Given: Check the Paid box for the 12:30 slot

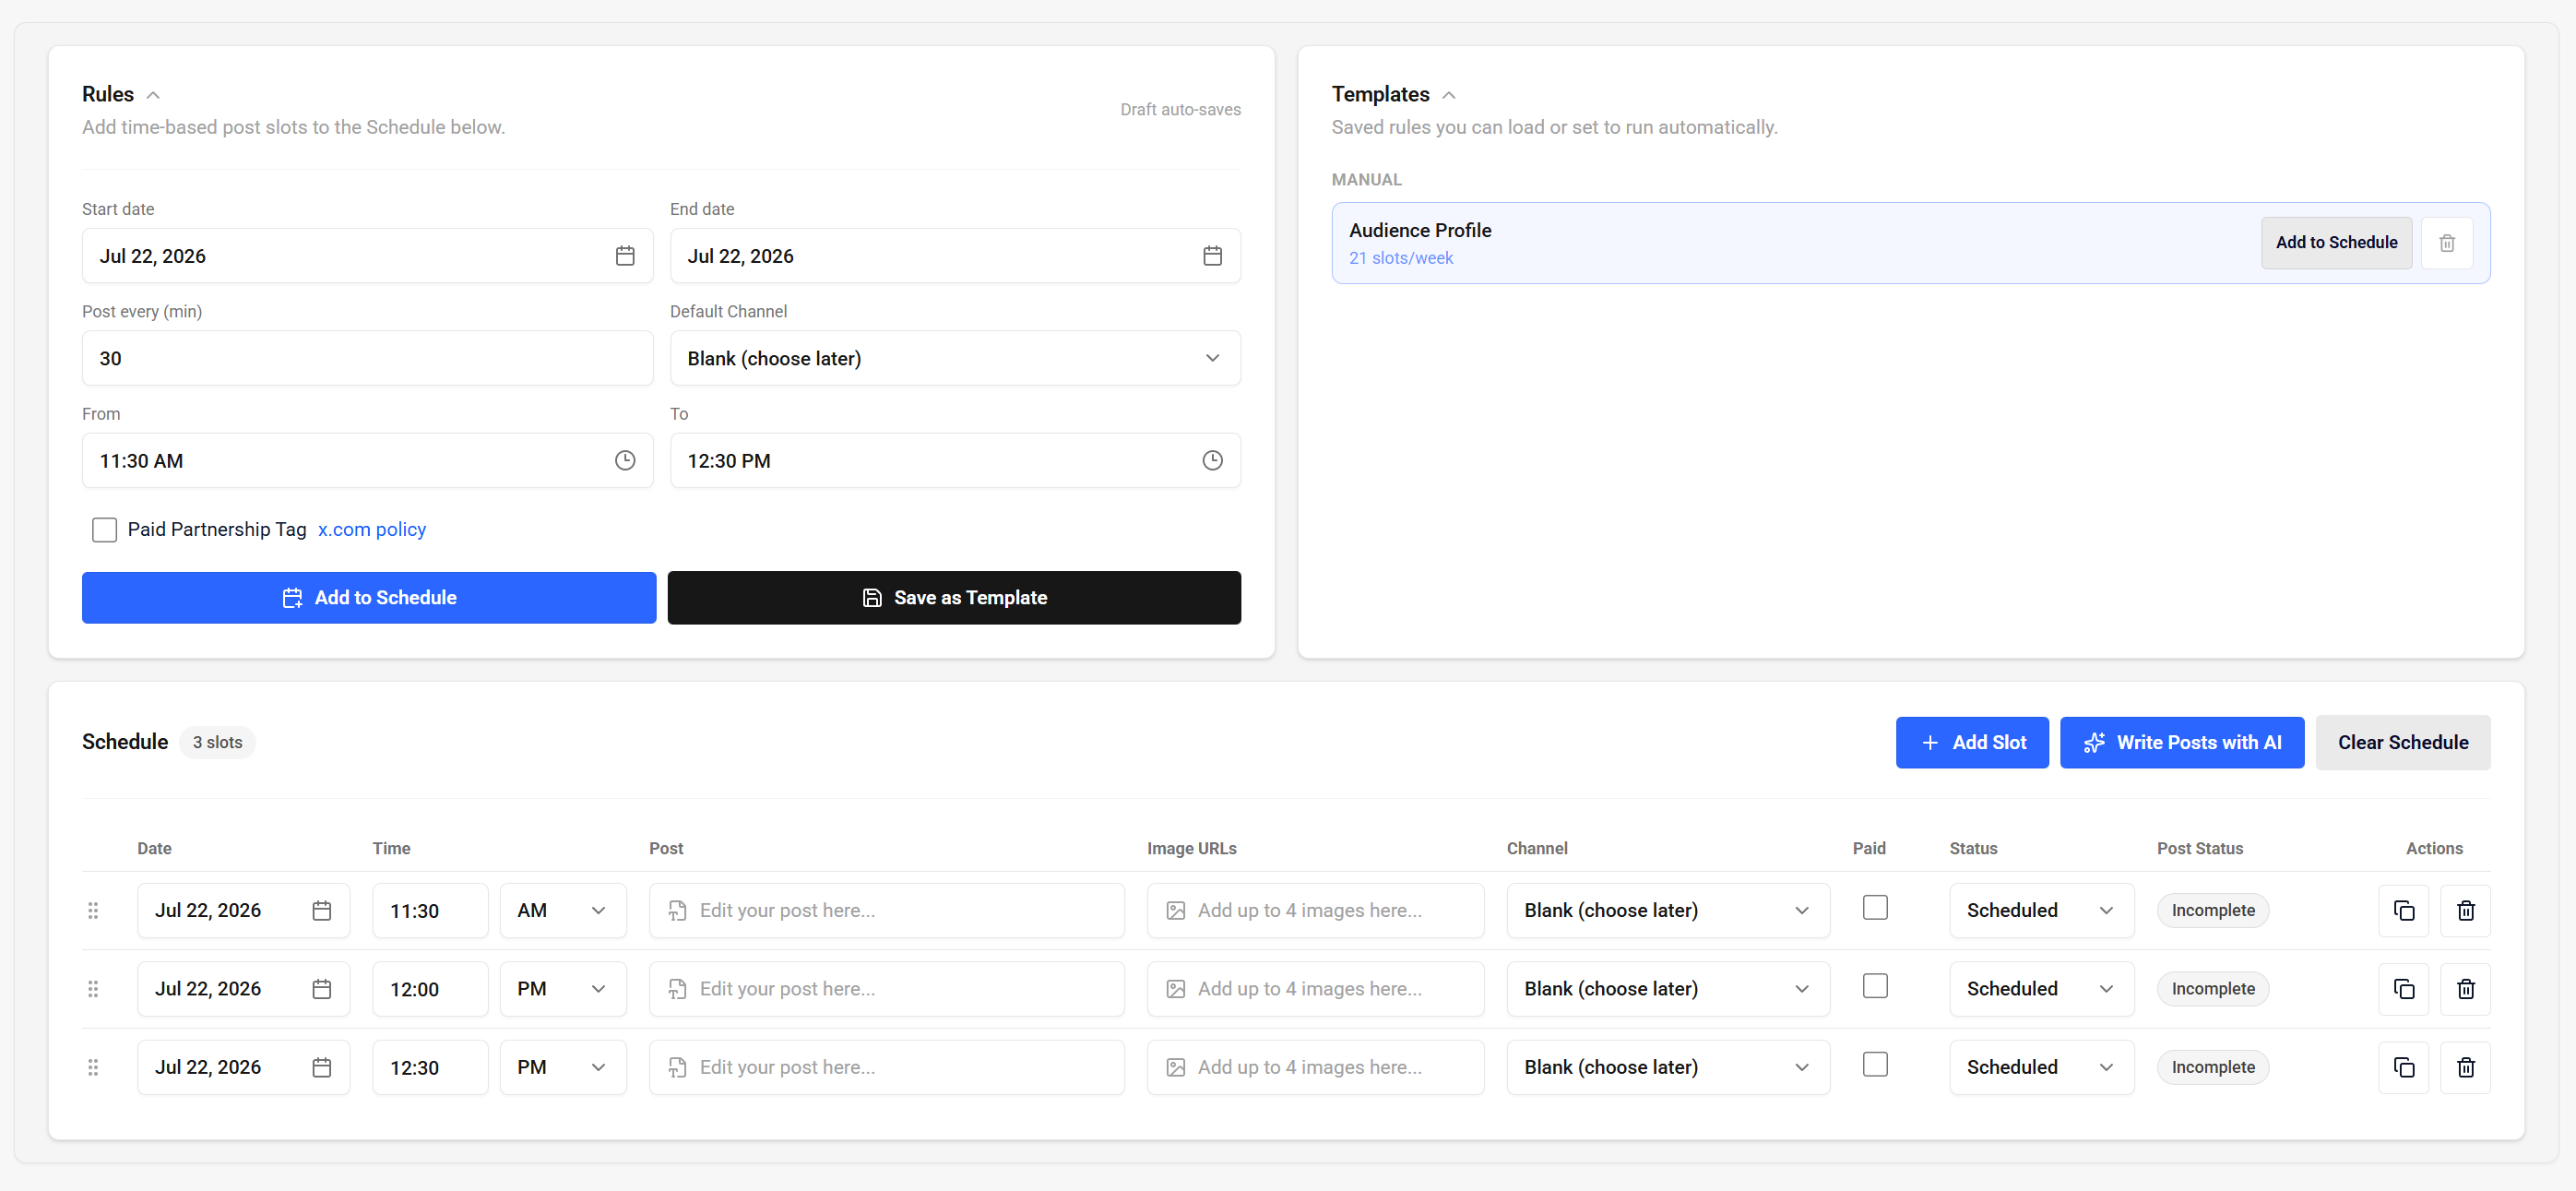Looking at the screenshot, I should coord(1875,1065).
